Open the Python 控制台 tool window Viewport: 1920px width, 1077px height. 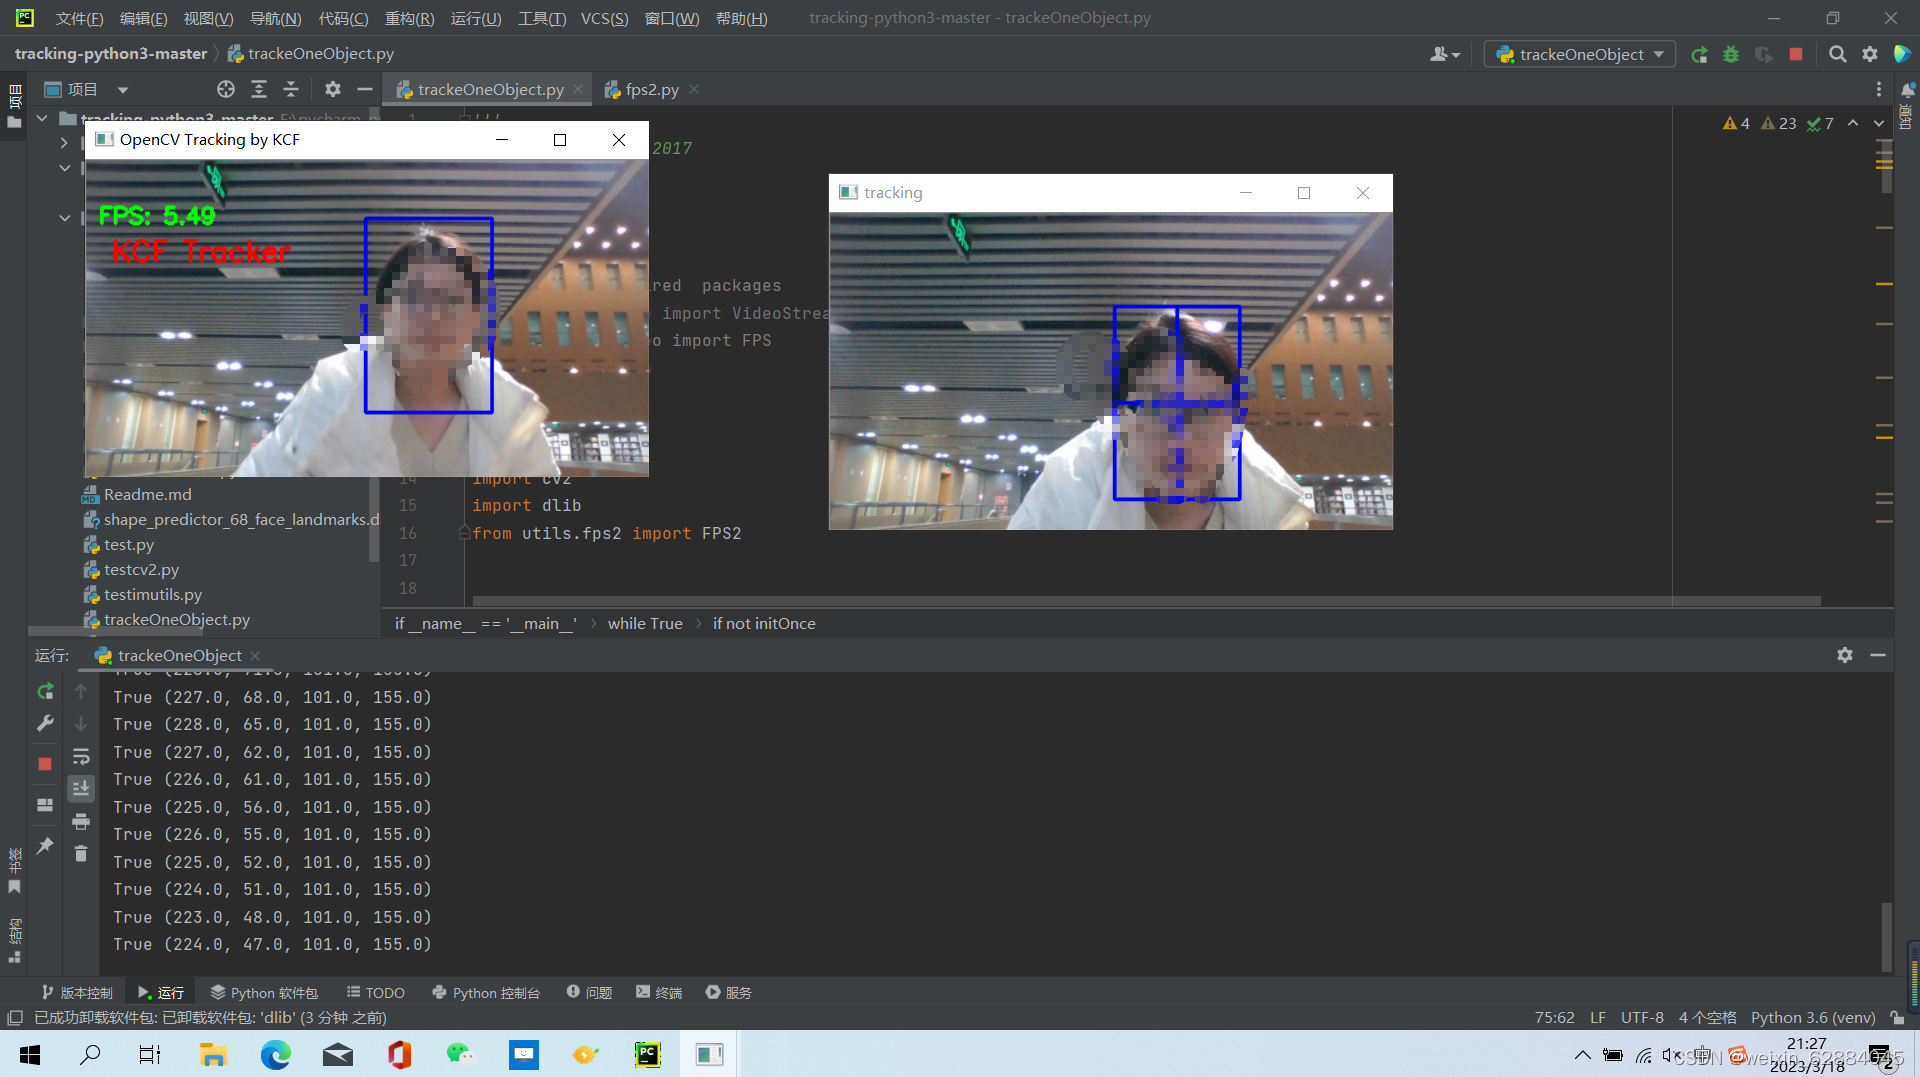[486, 992]
